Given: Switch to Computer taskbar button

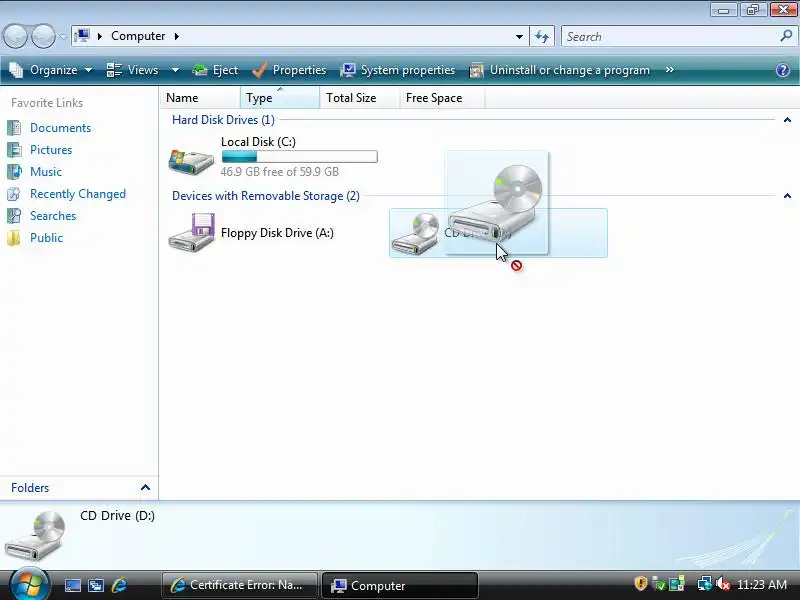Looking at the screenshot, I should [399, 585].
